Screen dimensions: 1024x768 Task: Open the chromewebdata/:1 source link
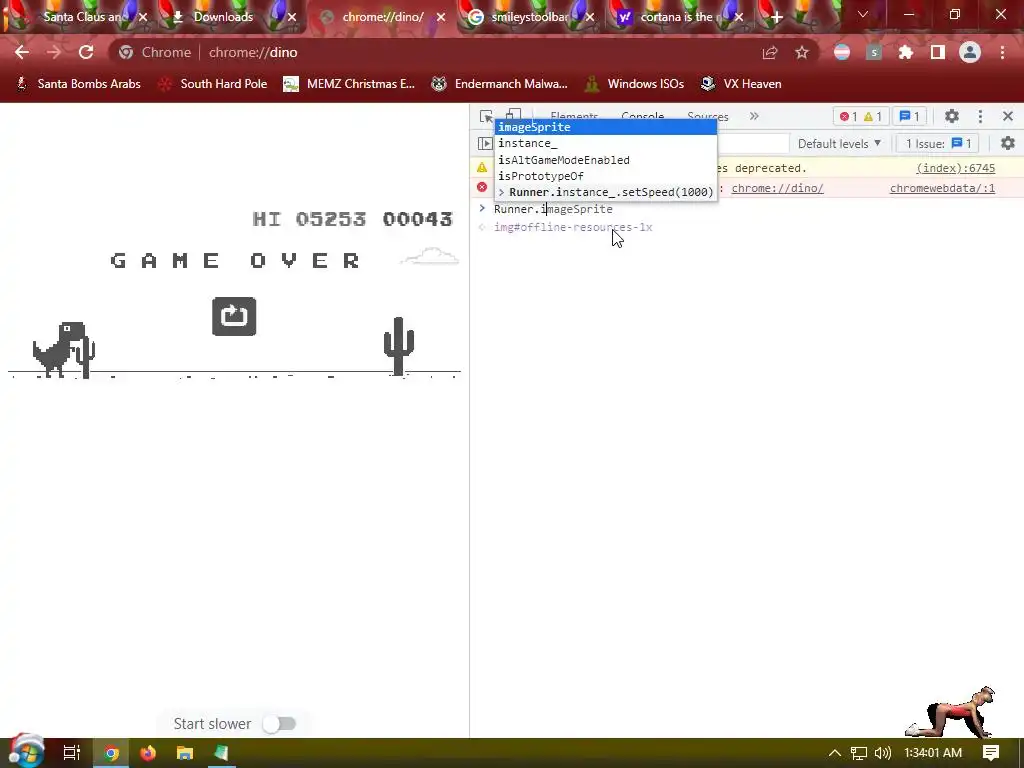(x=942, y=188)
